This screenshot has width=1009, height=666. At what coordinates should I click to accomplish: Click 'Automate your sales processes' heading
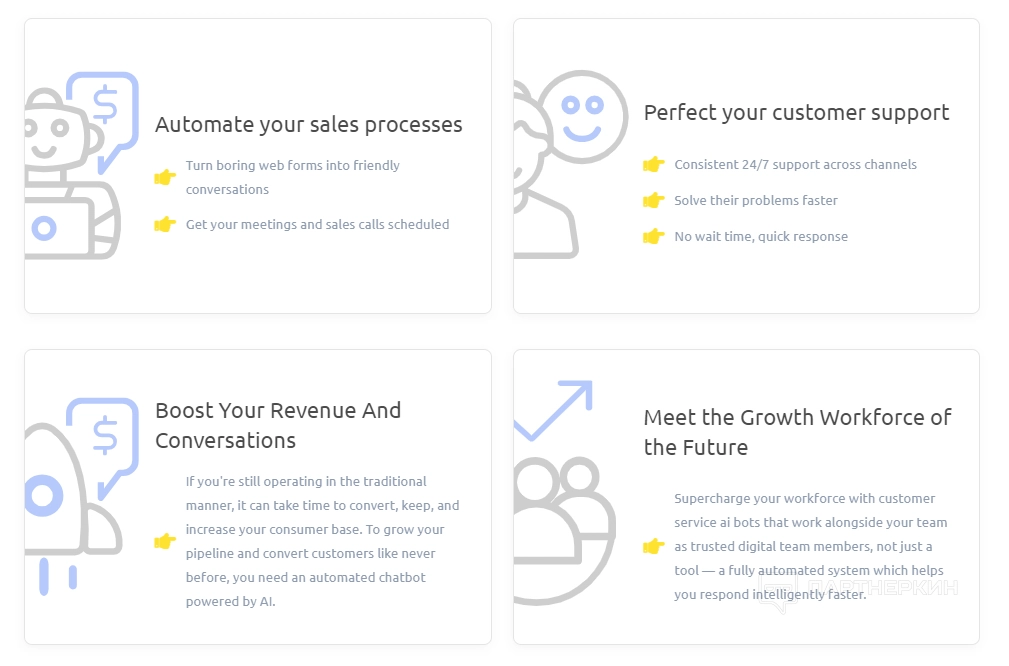coord(308,125)
